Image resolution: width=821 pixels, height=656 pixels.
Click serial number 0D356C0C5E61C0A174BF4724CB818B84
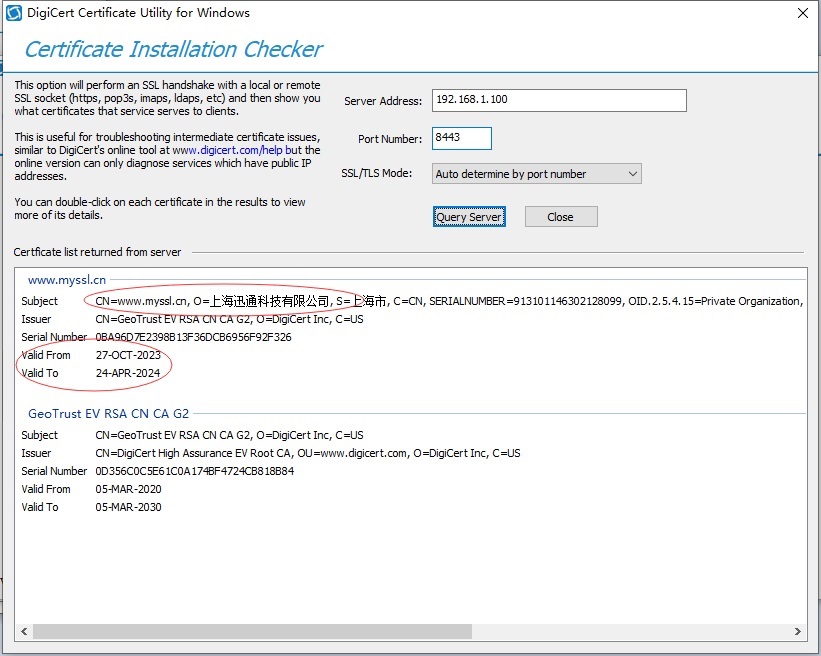click(x=194, y=471)
